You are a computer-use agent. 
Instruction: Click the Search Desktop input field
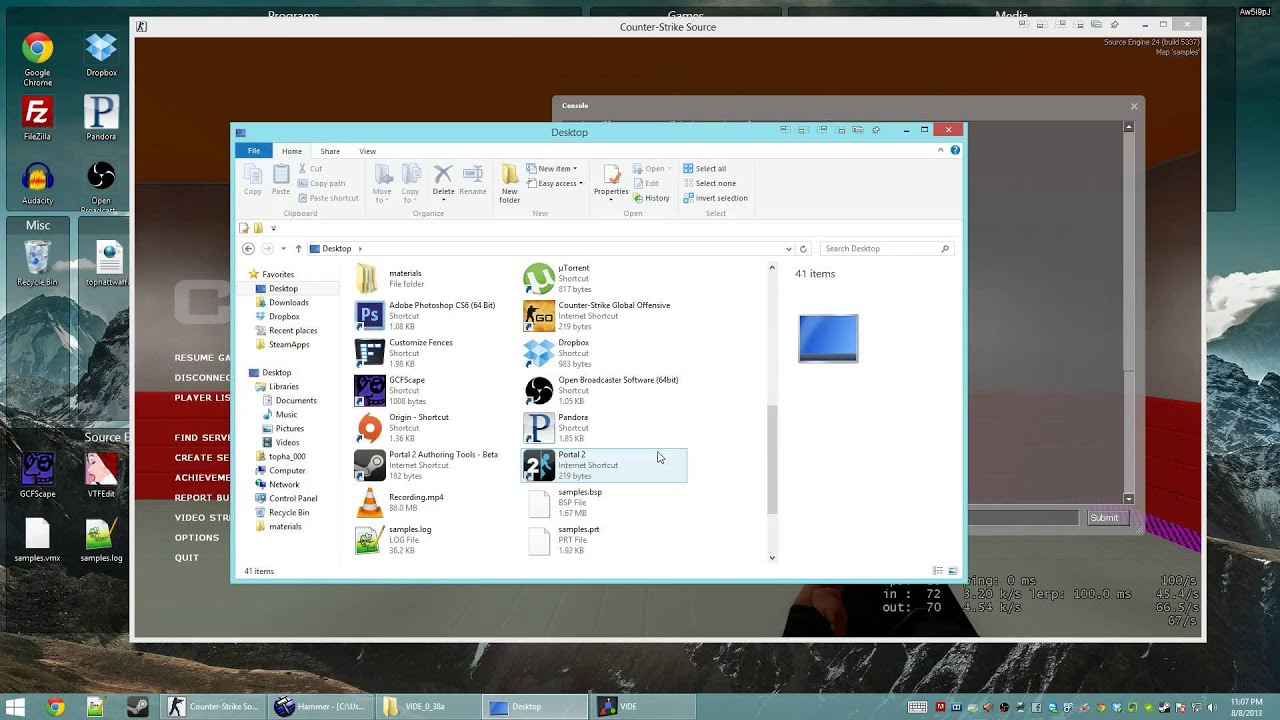click(x=886, y=249)
